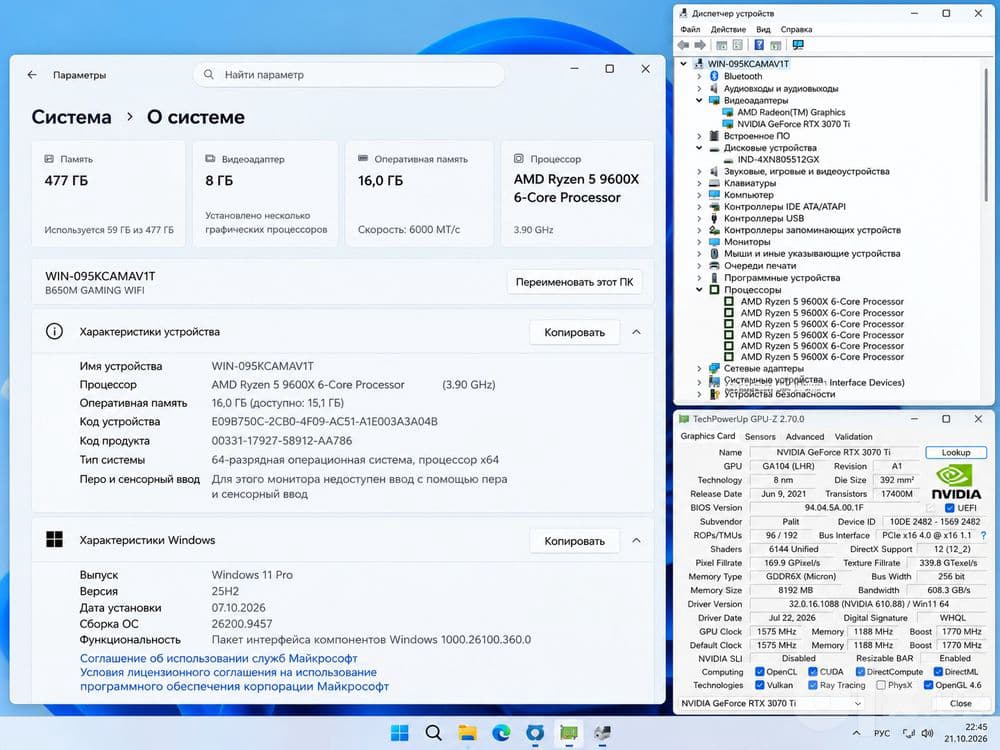The height and width of the screenshot is (750, 1000).
Task: Toggle the PhysX checkbox
Action: tap(881, 685)
